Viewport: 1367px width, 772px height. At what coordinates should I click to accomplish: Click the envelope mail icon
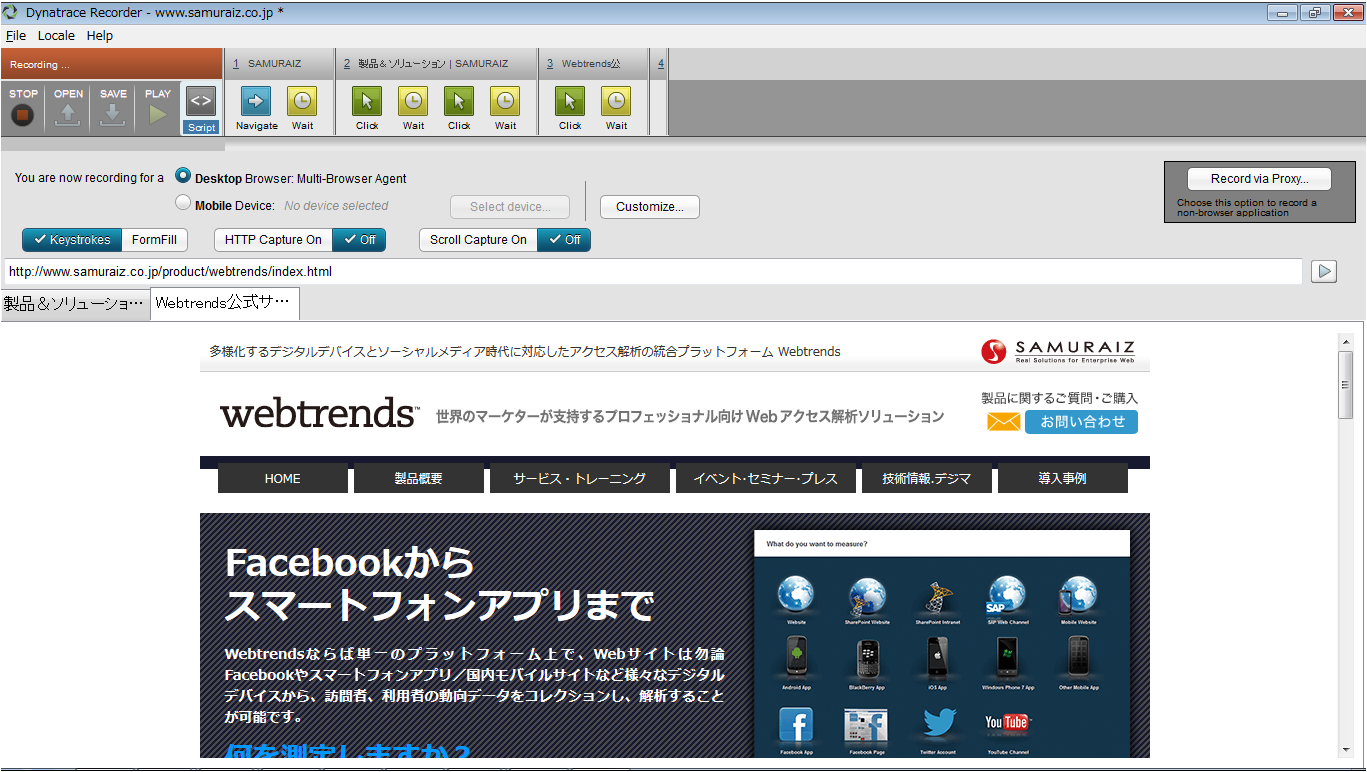1003,422
